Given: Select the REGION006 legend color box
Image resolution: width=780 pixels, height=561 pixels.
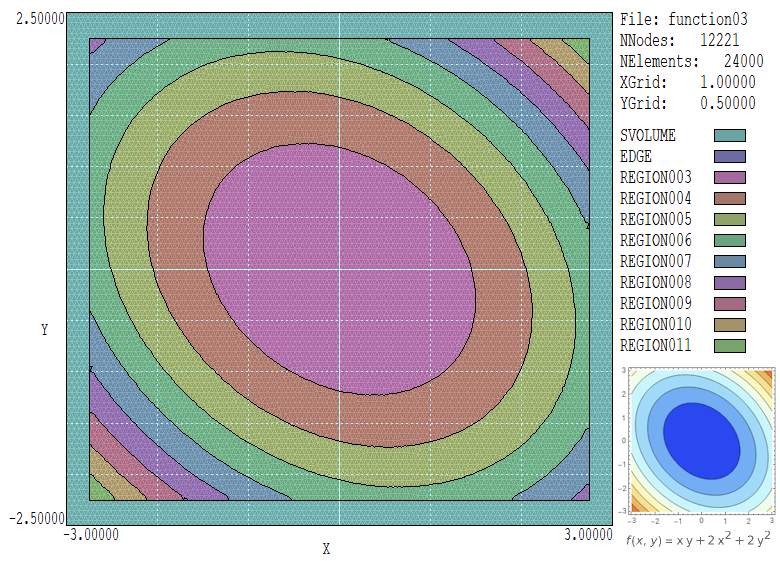Looking at the screenshot, I should (x=730, y=241).
